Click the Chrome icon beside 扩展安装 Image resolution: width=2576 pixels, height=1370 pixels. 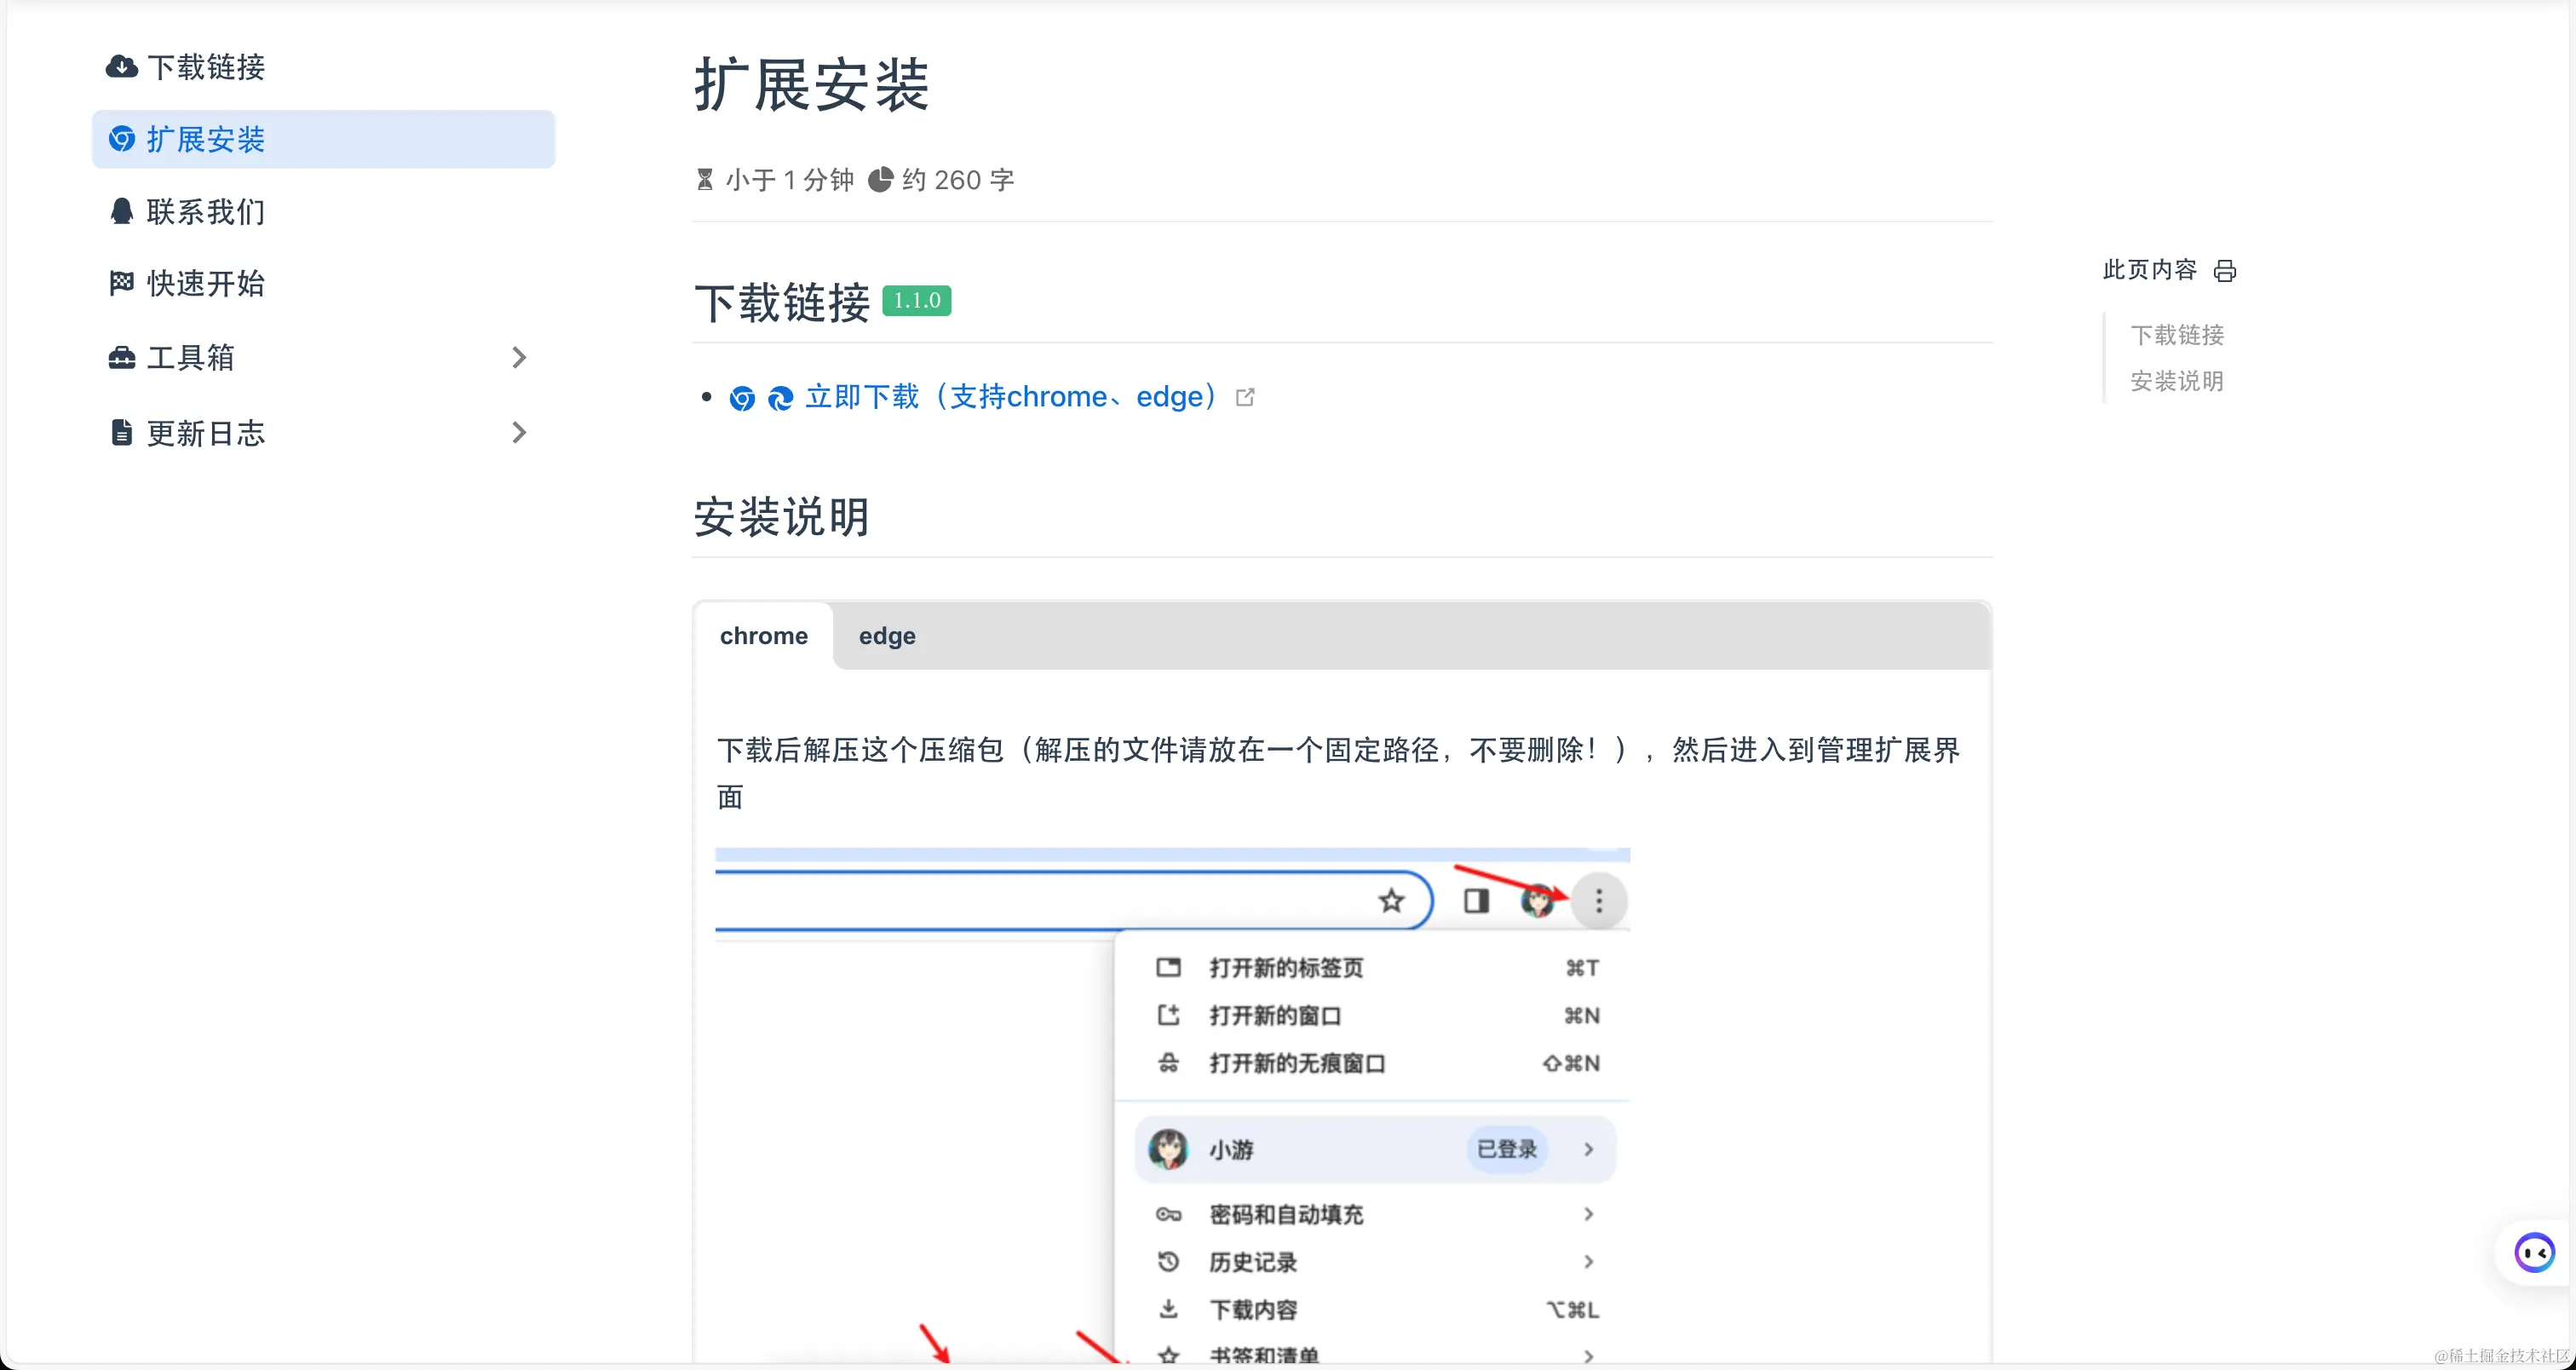click(x=121, y=139)
